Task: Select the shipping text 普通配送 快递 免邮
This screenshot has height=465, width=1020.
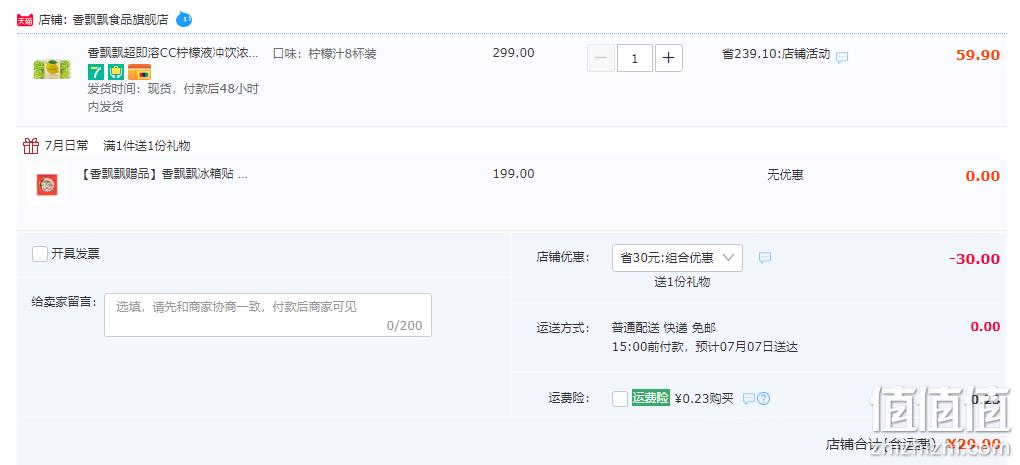Action: click(x=664, y=328)
